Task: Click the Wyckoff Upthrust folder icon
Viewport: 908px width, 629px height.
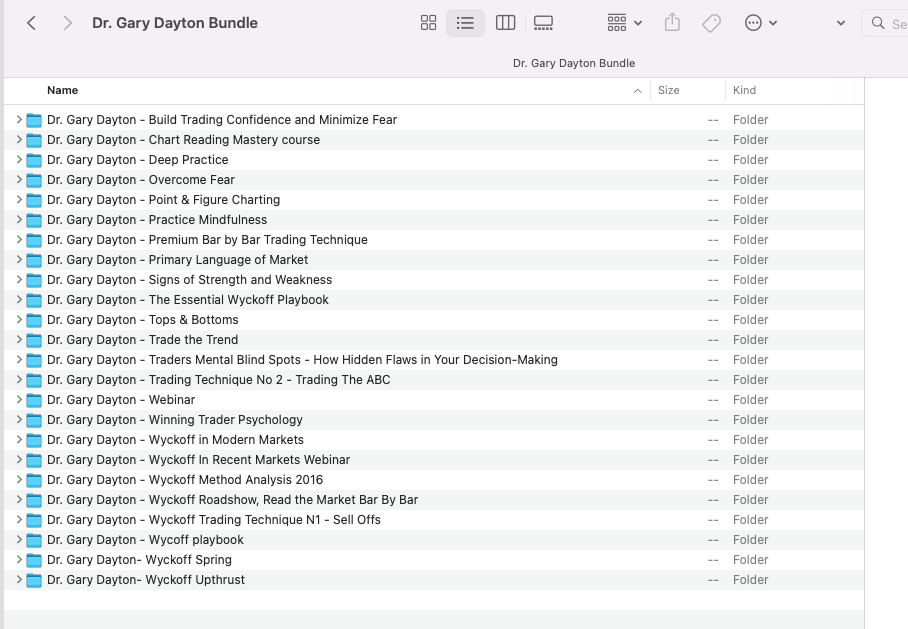Action: click(x=34, y=580)
